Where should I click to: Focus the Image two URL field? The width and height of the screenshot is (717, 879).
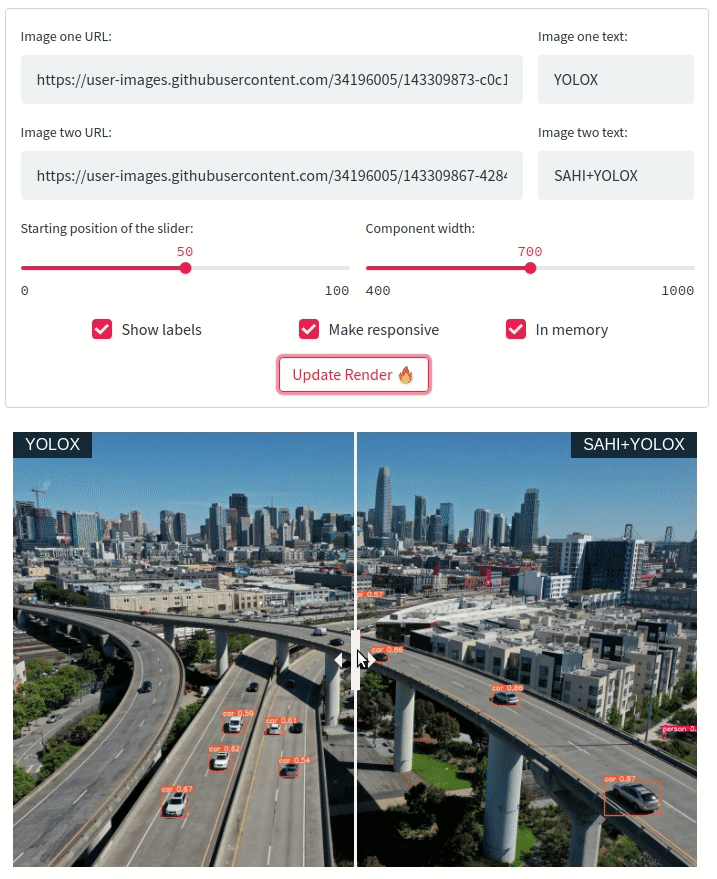click(x=272, y=175)
